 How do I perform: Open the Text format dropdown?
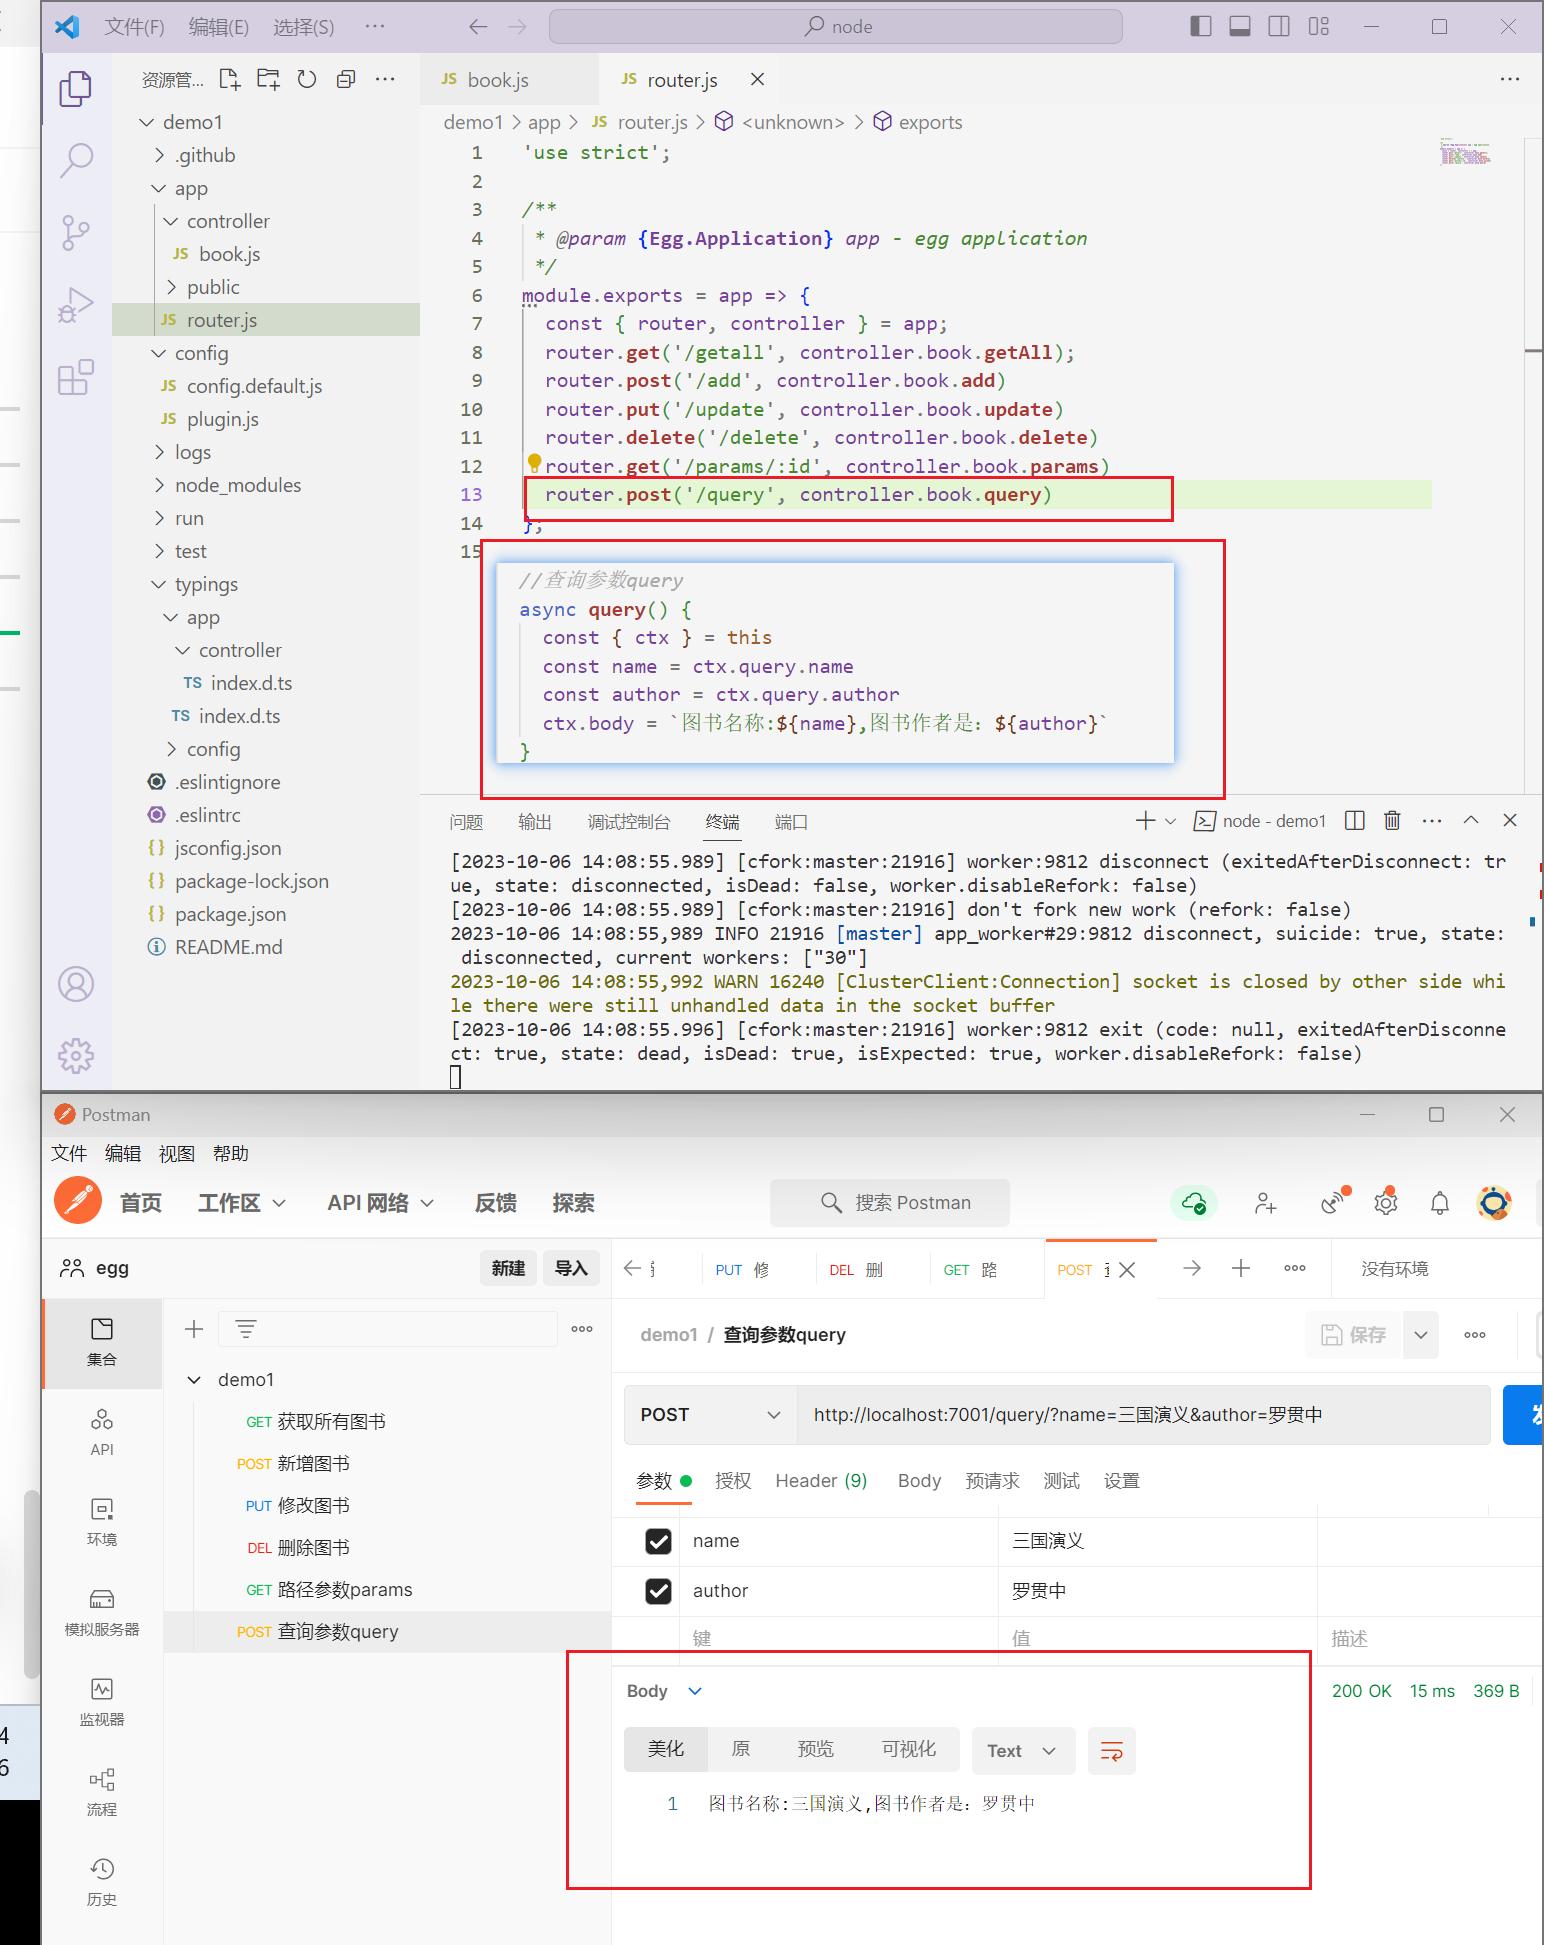click(1022, 1751)
